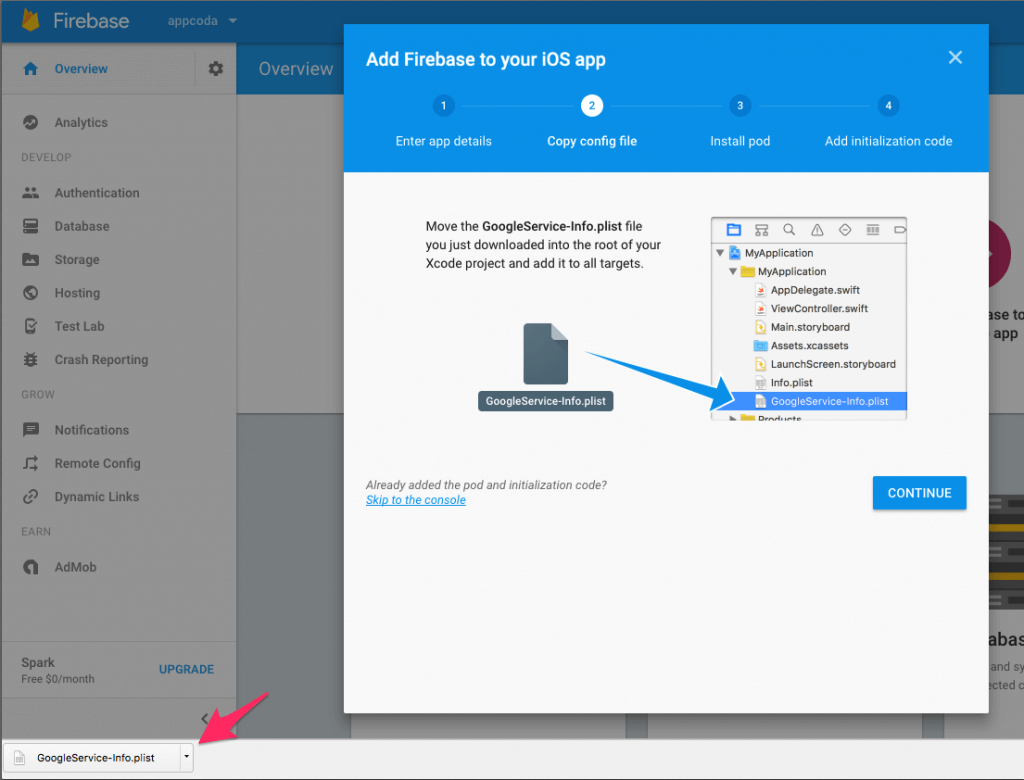Select step 2 circle in wizard
This screenshot has height=780, width=1024.
point(592,106)
